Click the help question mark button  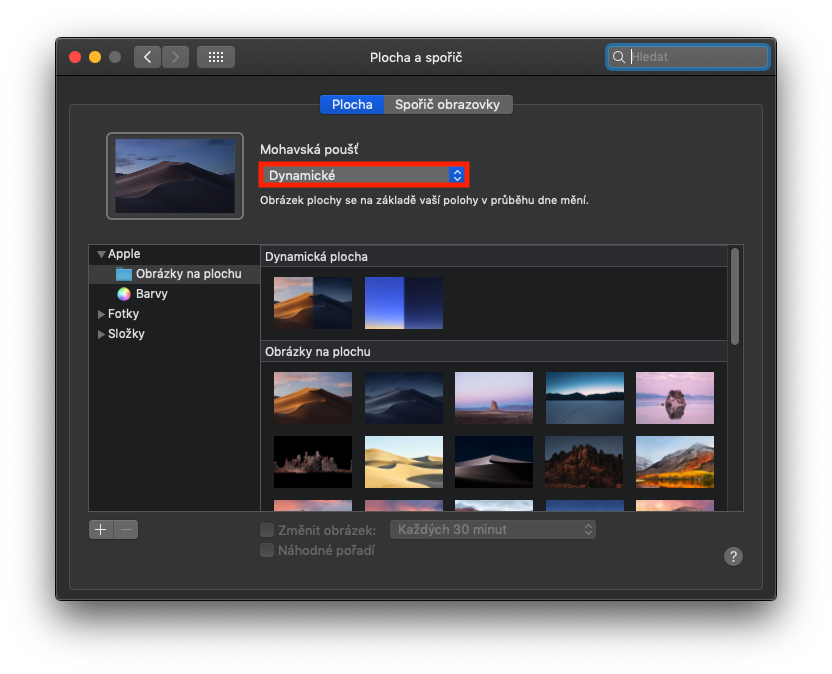point(733,557)
